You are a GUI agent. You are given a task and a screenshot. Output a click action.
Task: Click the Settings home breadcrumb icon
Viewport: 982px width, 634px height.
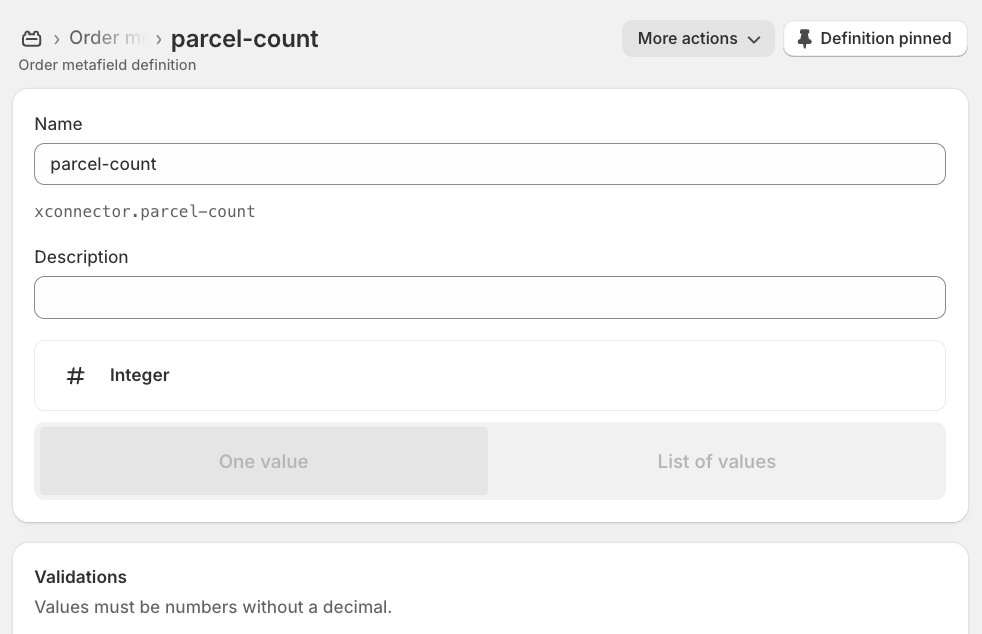point(31,39)
